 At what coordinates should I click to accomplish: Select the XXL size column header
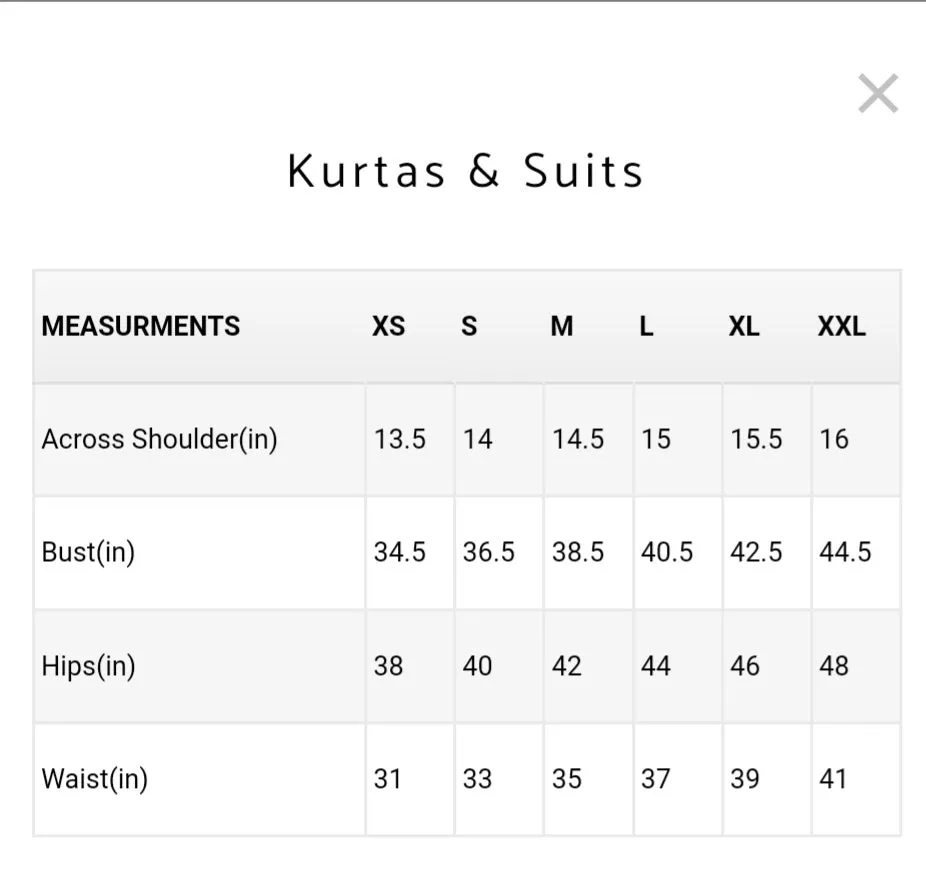point(842,326)
